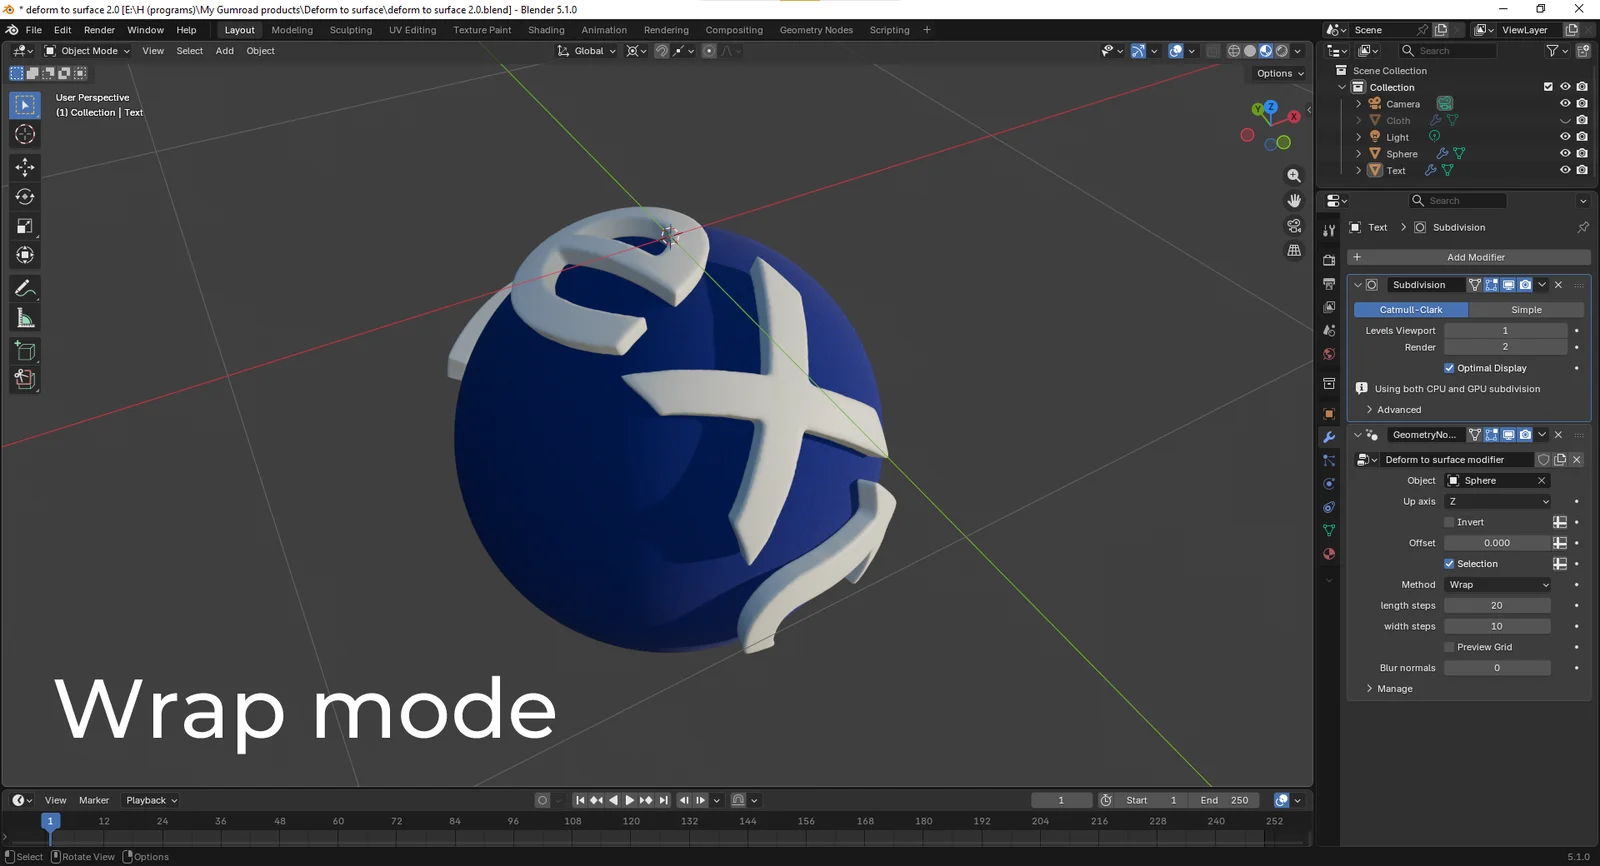Activate the Rotate tool
Image resolution: width=1600 pixels, height=866 pixels.
coord(25,197)
